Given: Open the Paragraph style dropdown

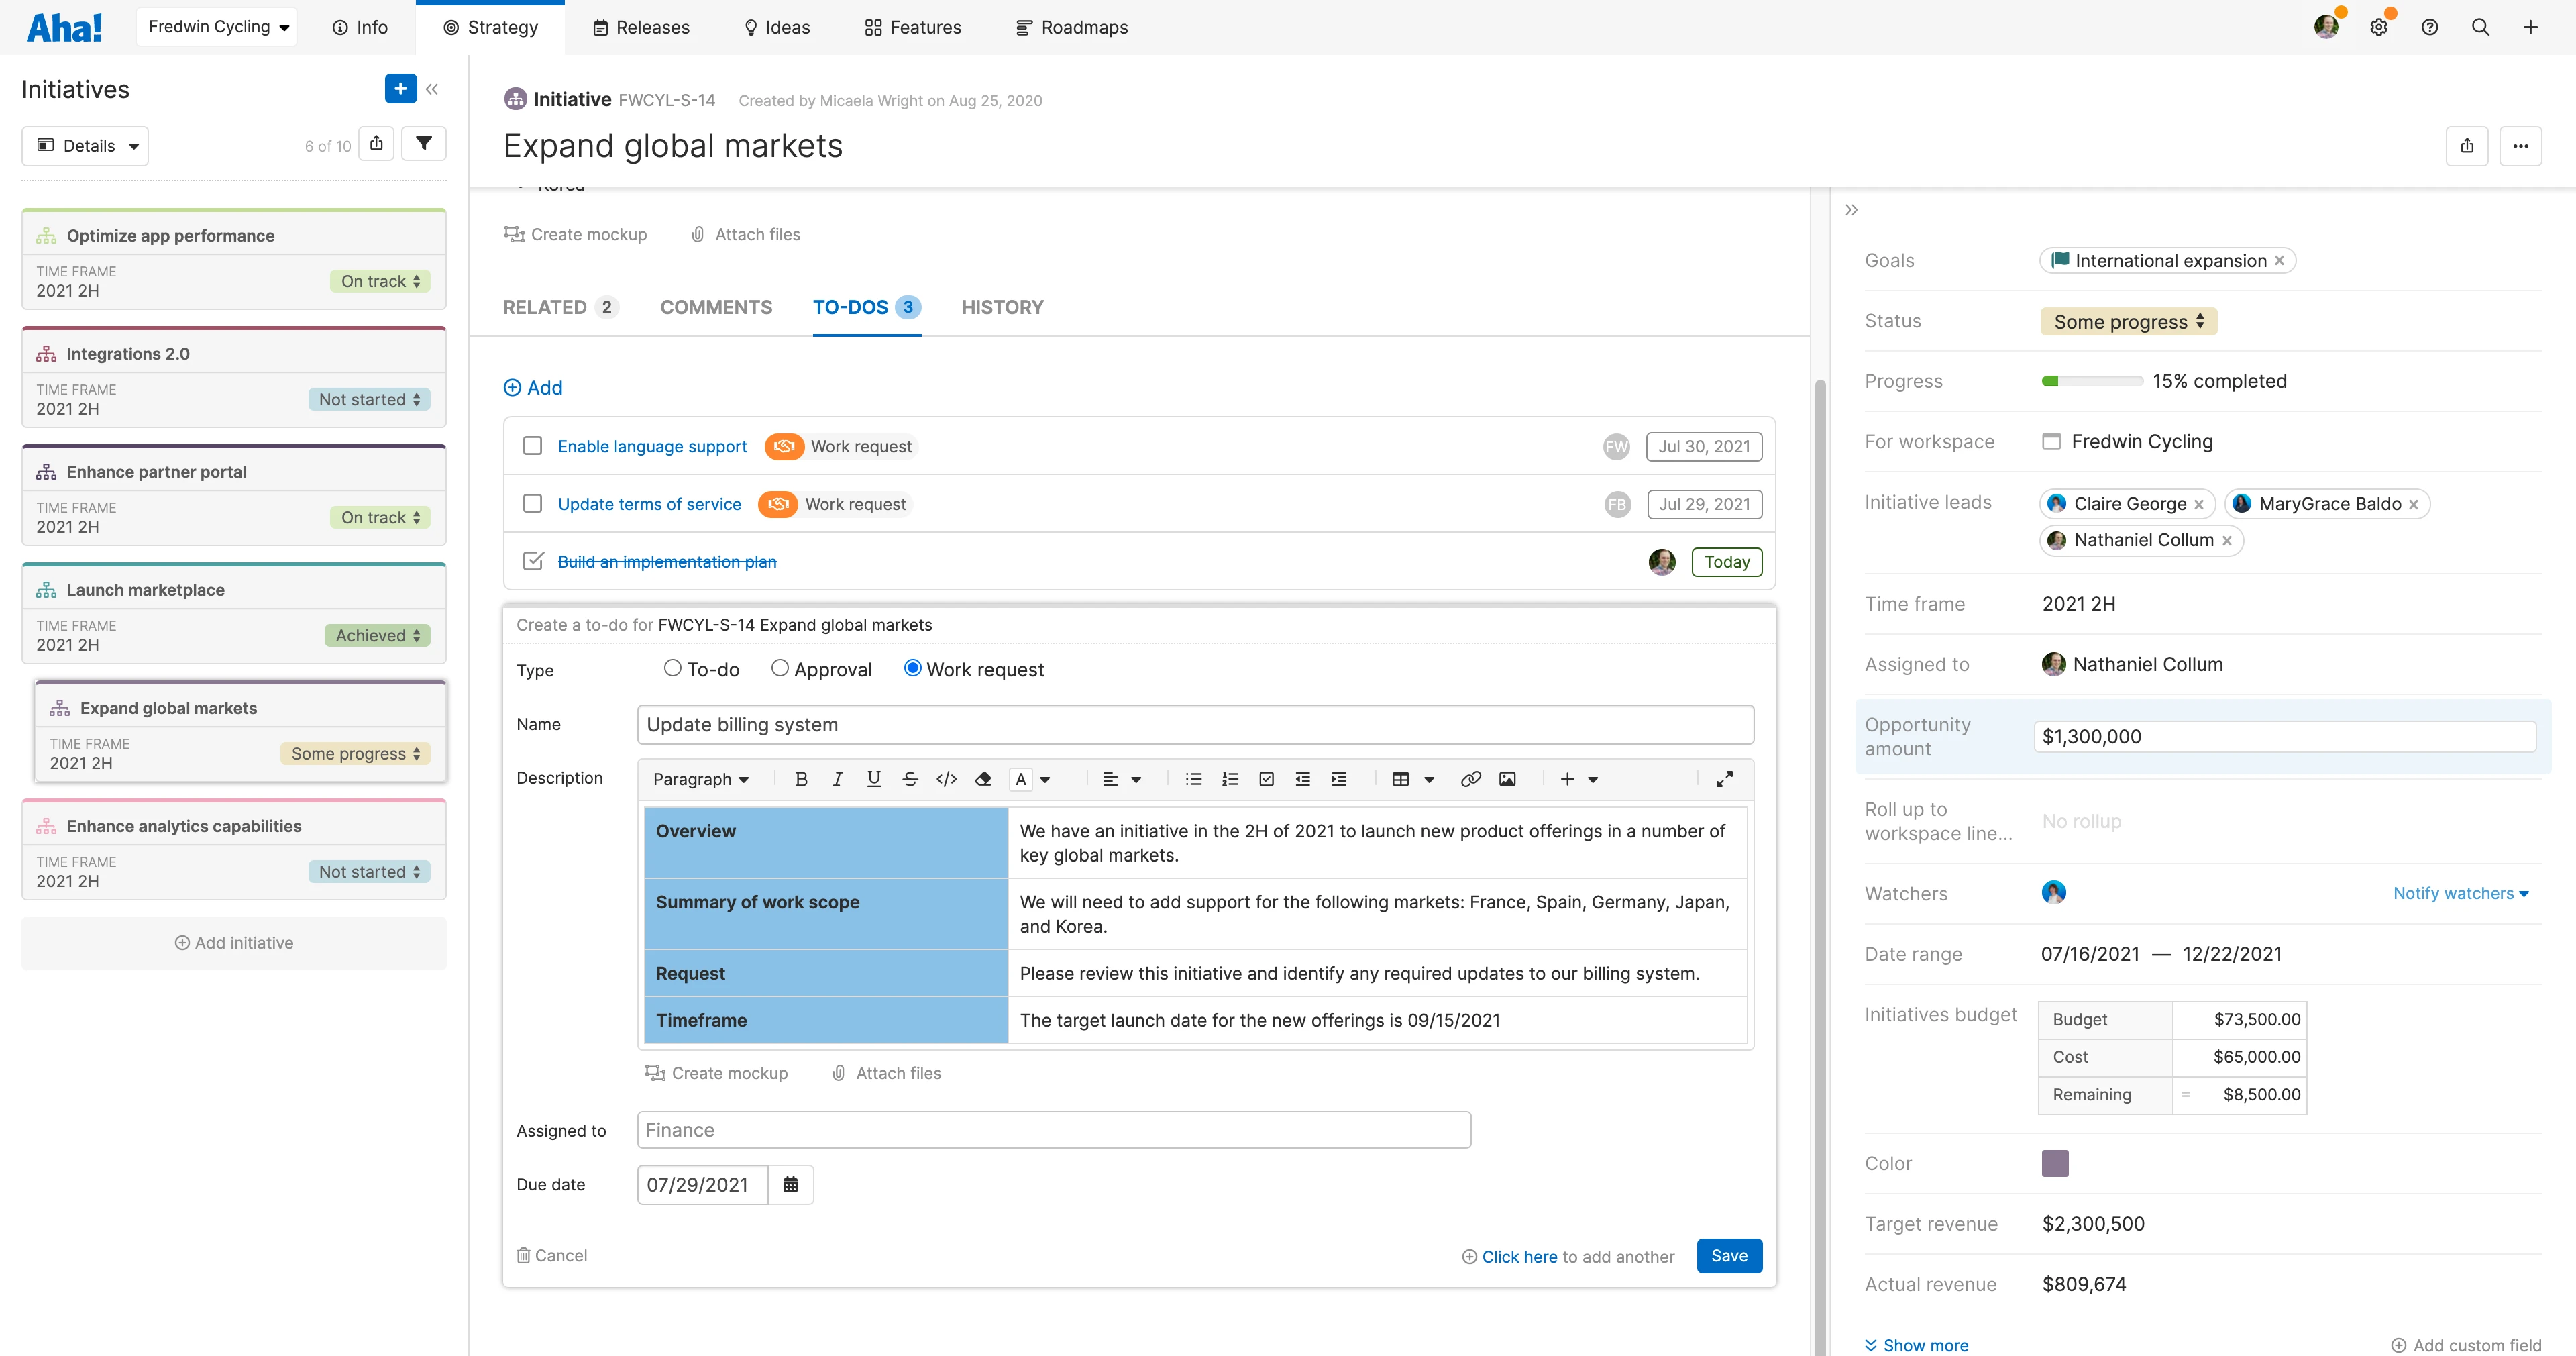Looking at the screenshot, I should 700,779.
